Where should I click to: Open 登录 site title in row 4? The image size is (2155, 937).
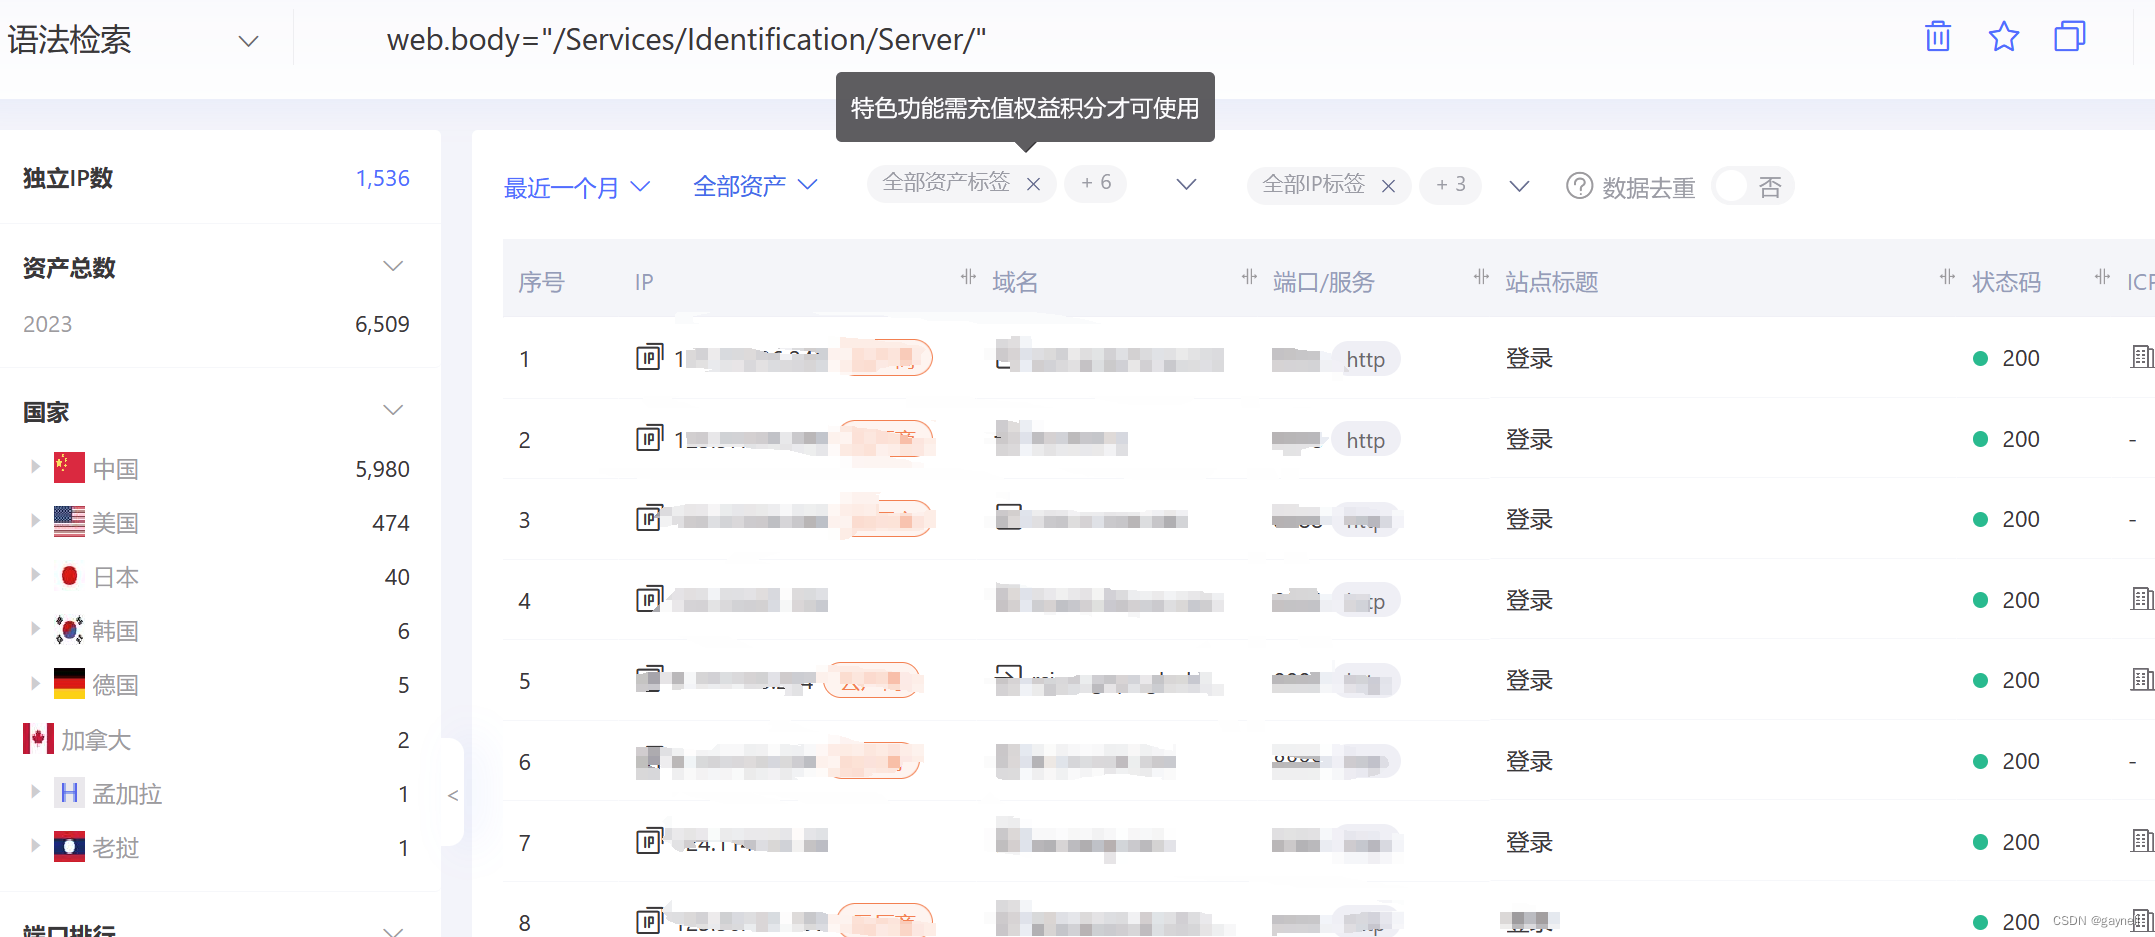(1529, 600)
